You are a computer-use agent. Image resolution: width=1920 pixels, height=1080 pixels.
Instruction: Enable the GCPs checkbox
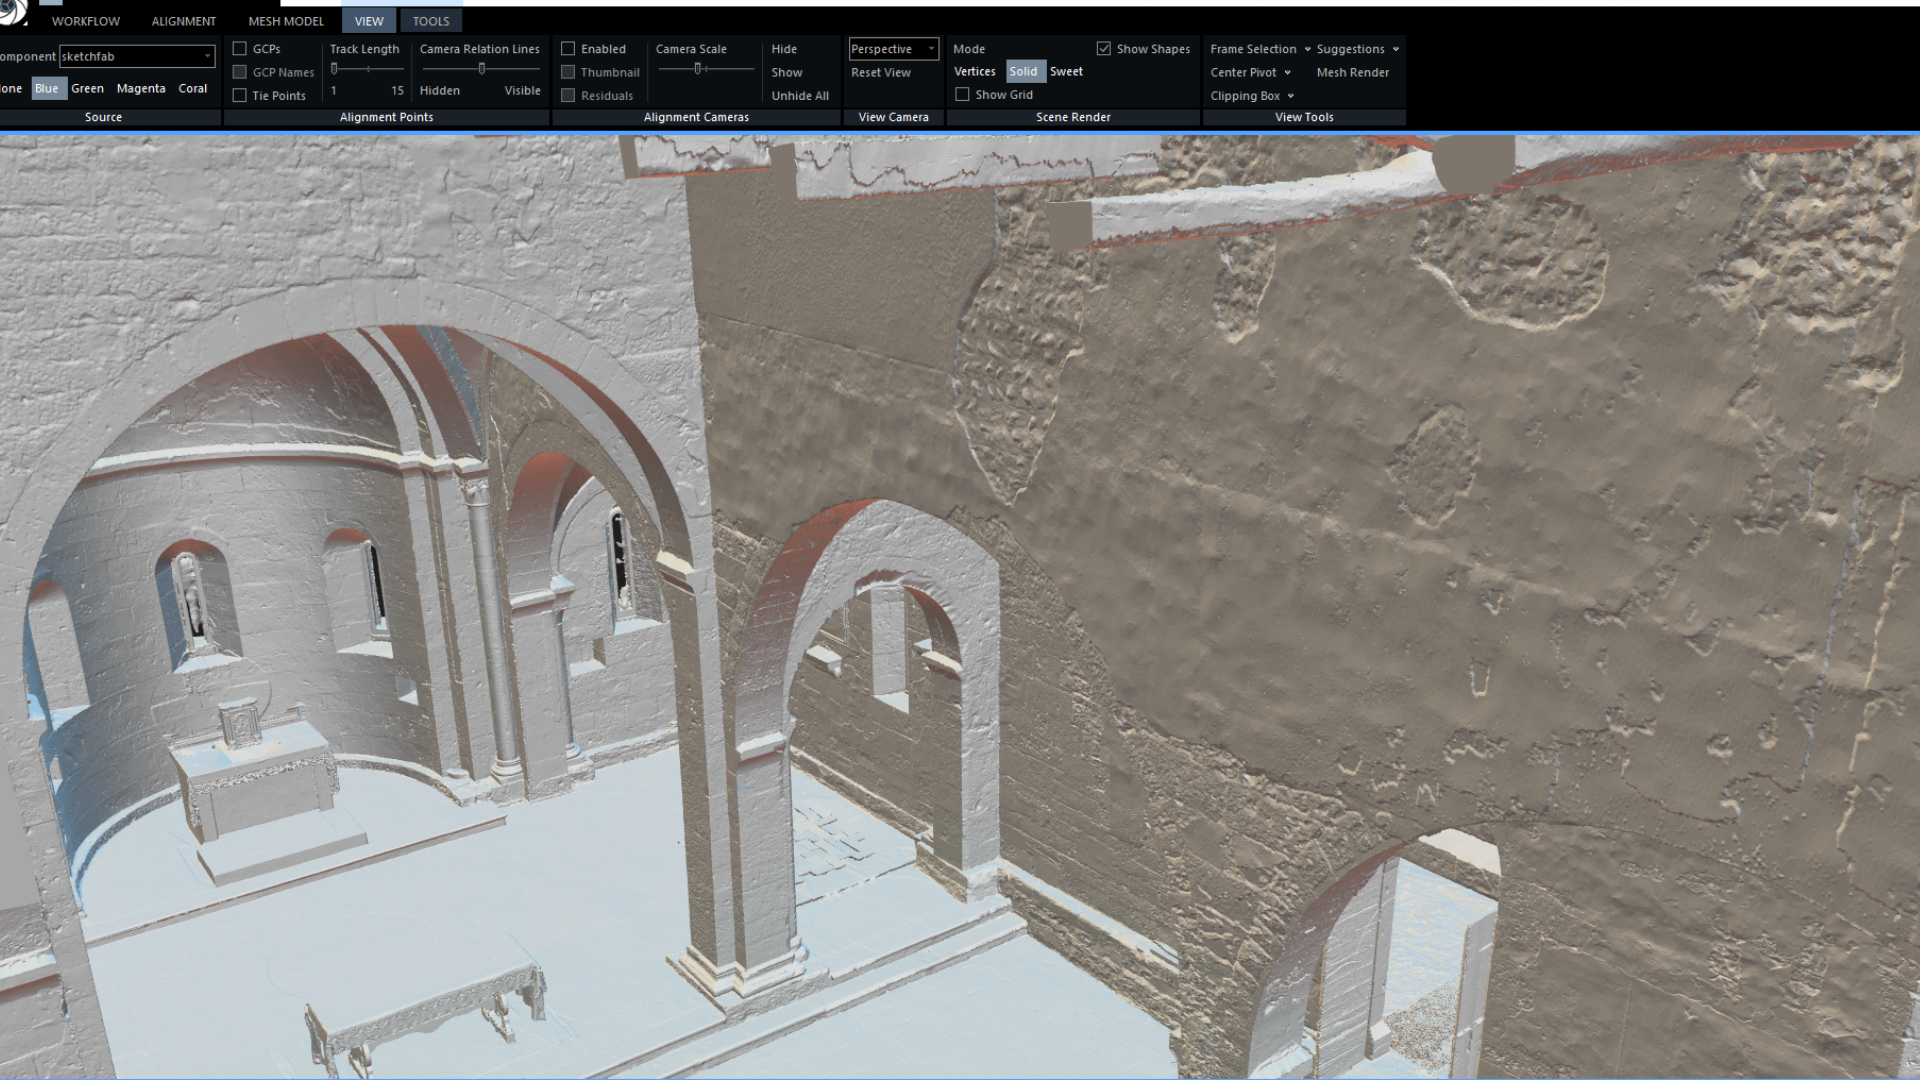240,49
